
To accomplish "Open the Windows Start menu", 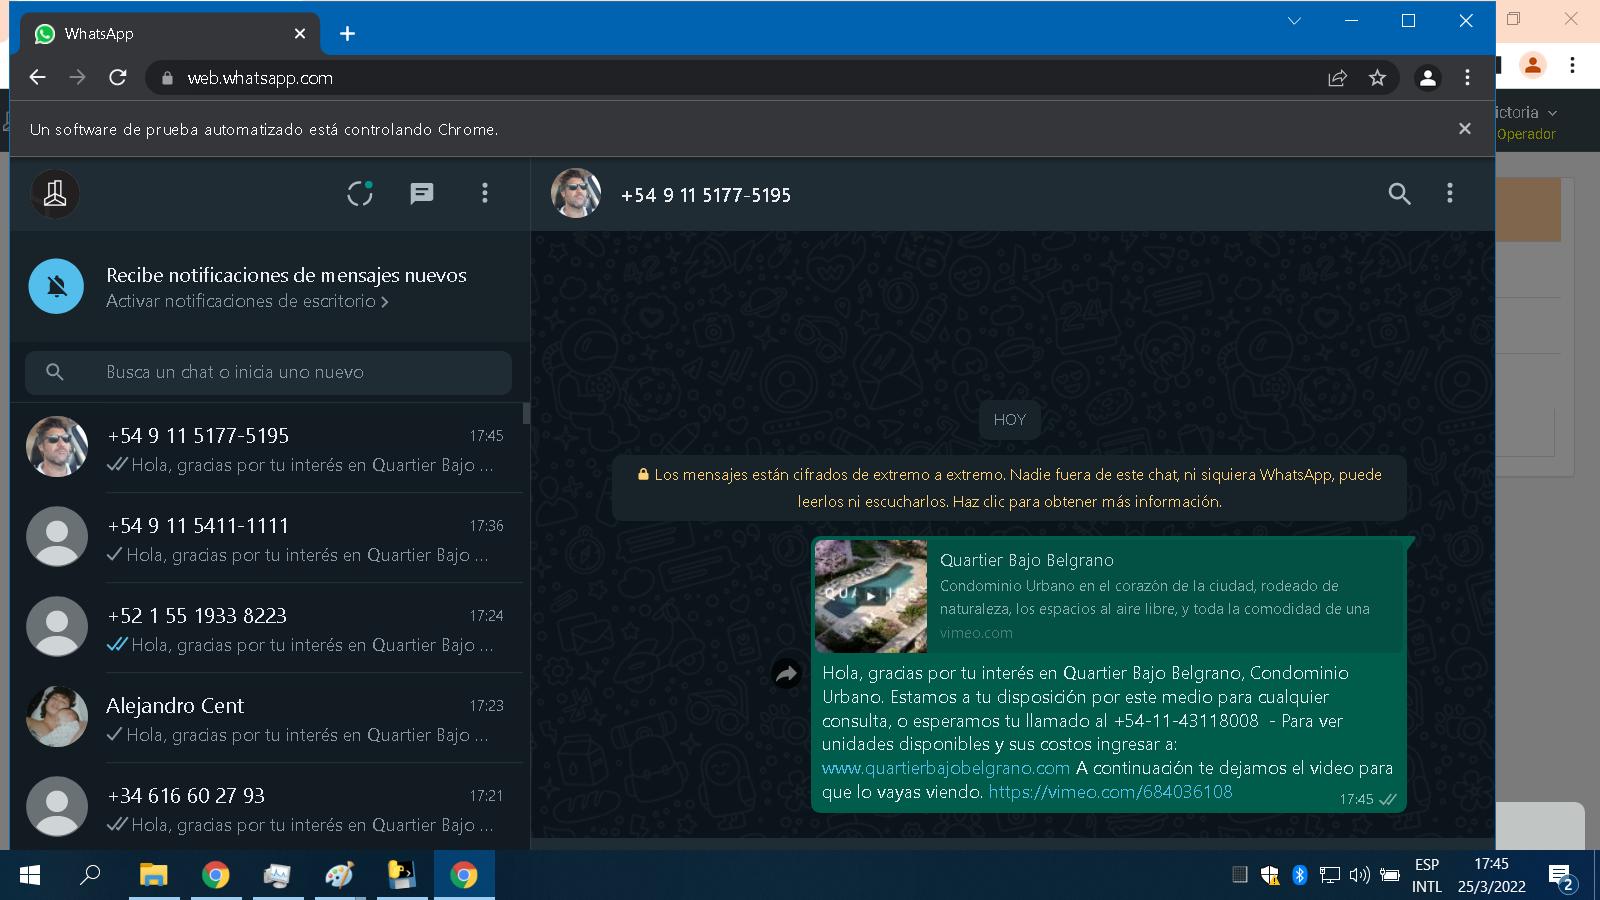I will pos(30,875).
